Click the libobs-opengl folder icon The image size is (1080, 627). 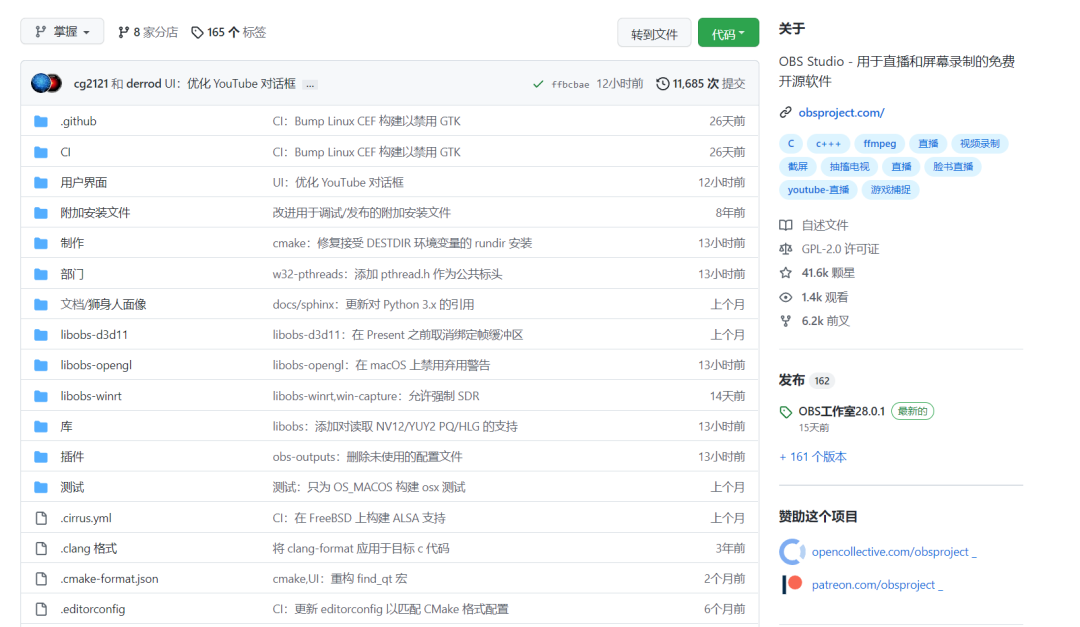point(41,365)
